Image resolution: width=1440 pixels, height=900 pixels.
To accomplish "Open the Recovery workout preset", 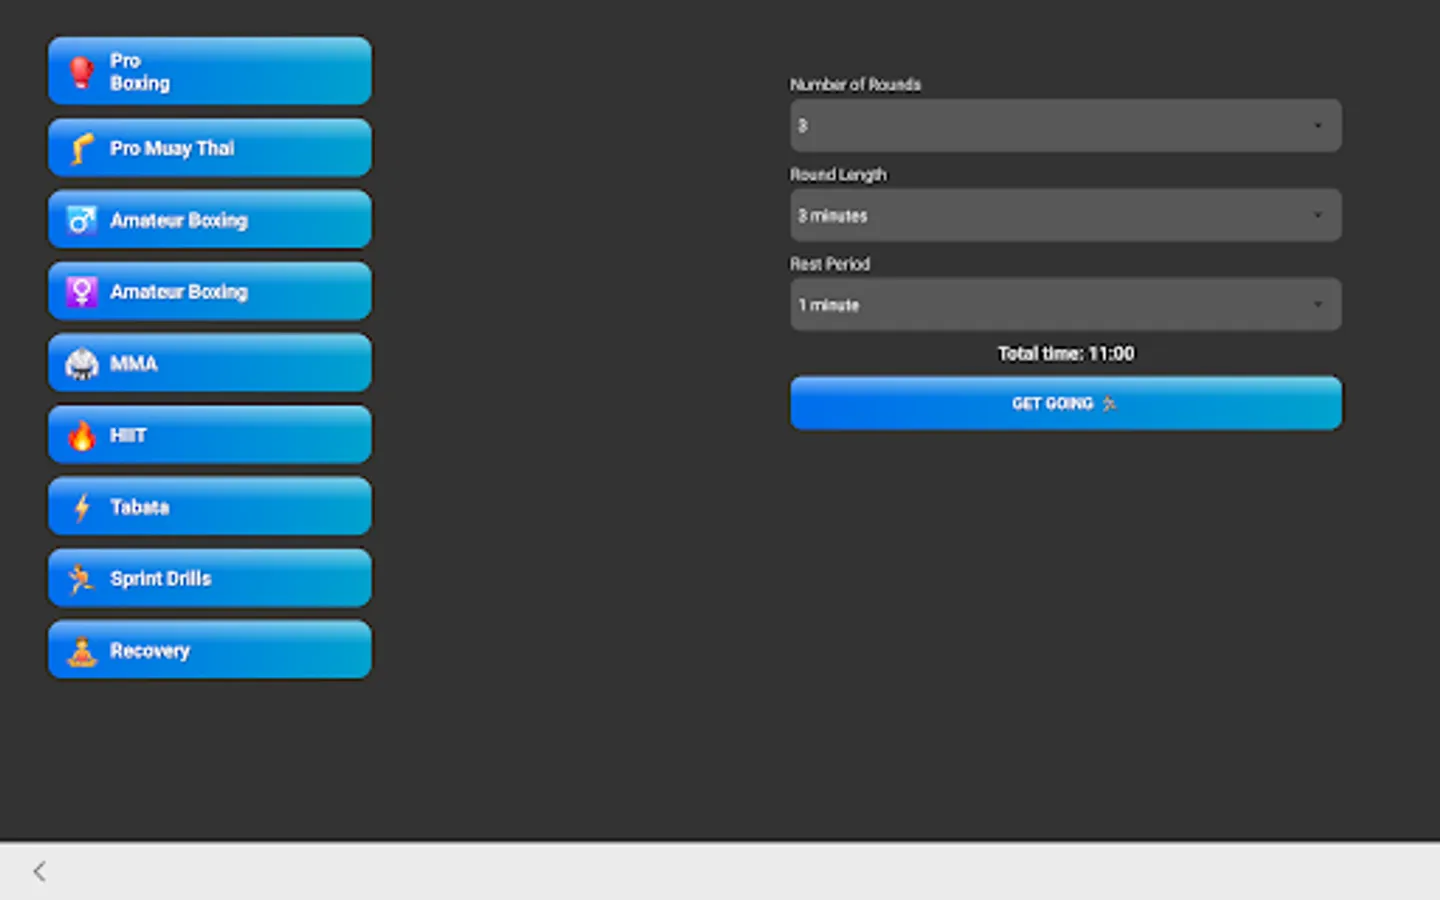I will (209, 649).
